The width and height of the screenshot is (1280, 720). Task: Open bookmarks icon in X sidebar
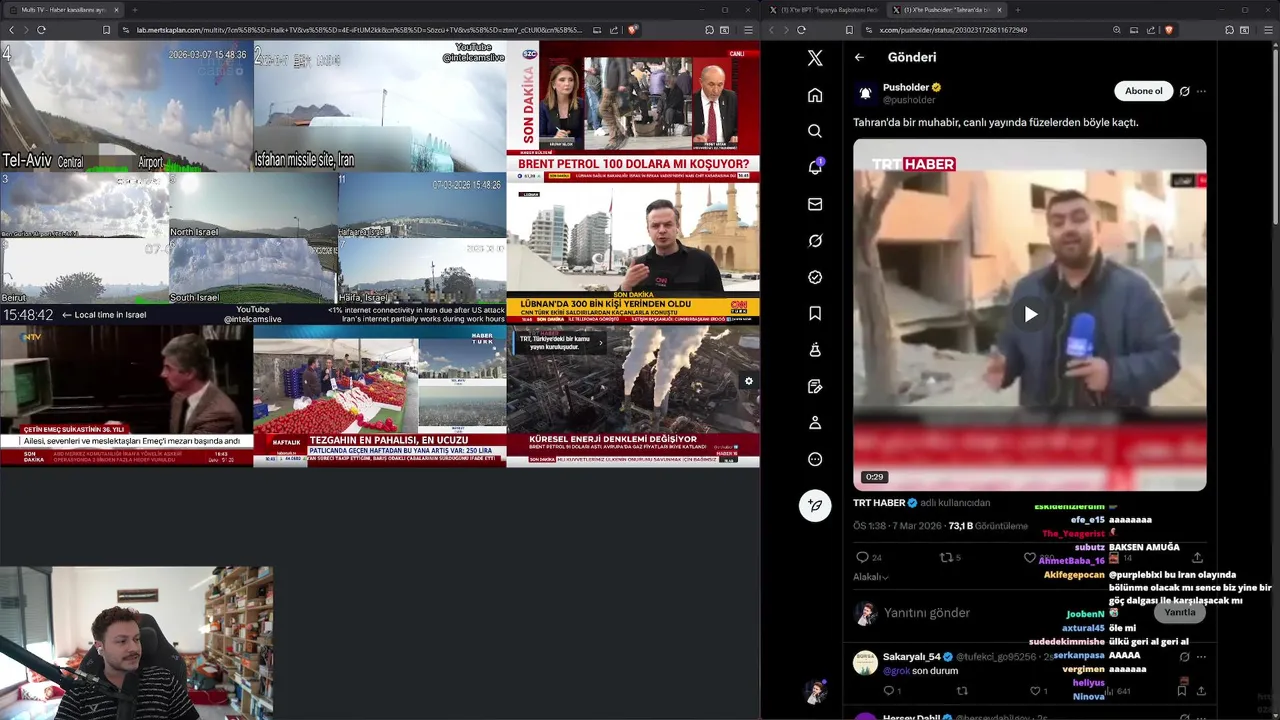(x=815, y=313)
